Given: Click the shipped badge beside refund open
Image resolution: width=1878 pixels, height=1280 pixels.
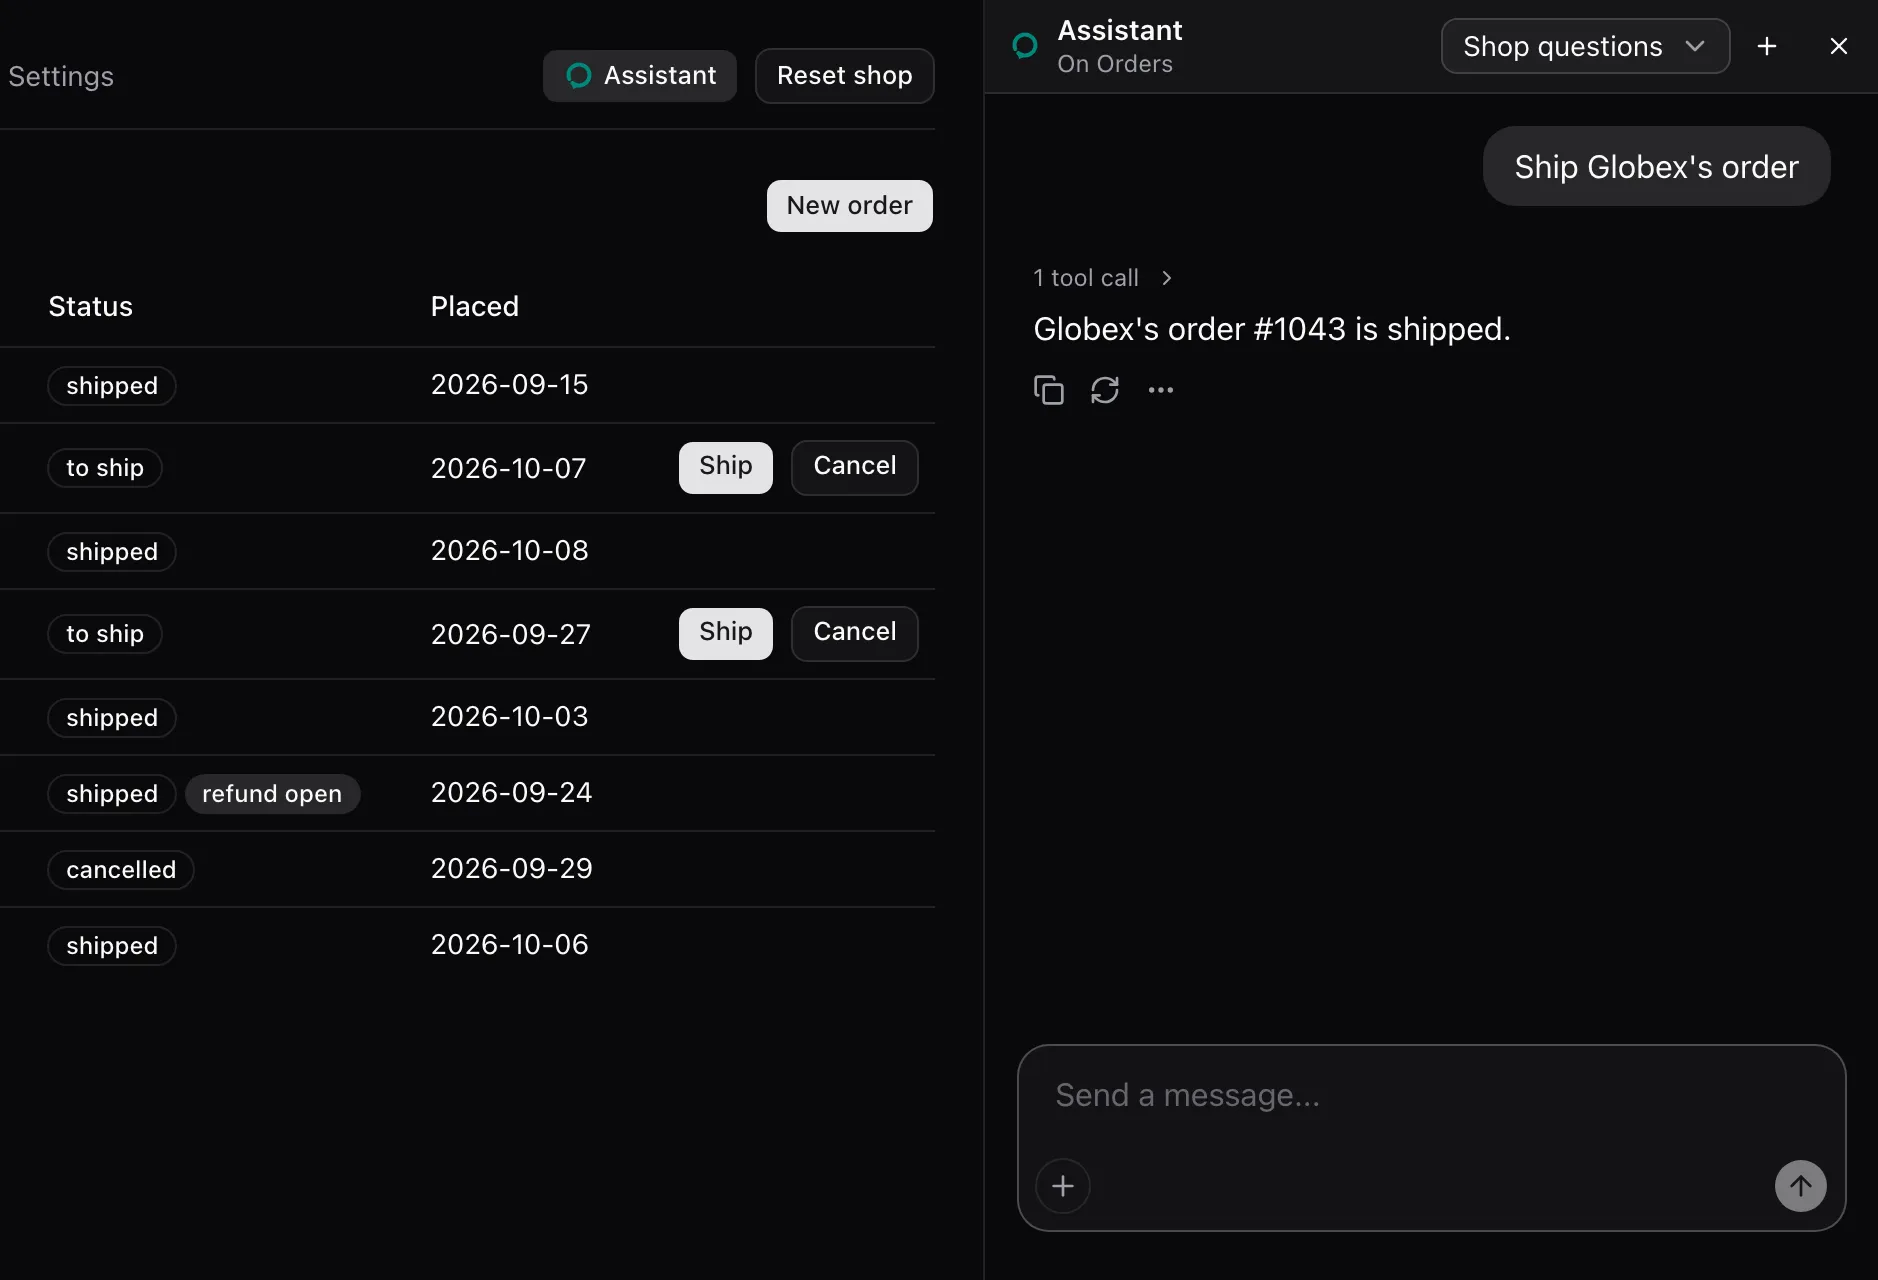Looking at the screenshot, I should tap(112, 794).
